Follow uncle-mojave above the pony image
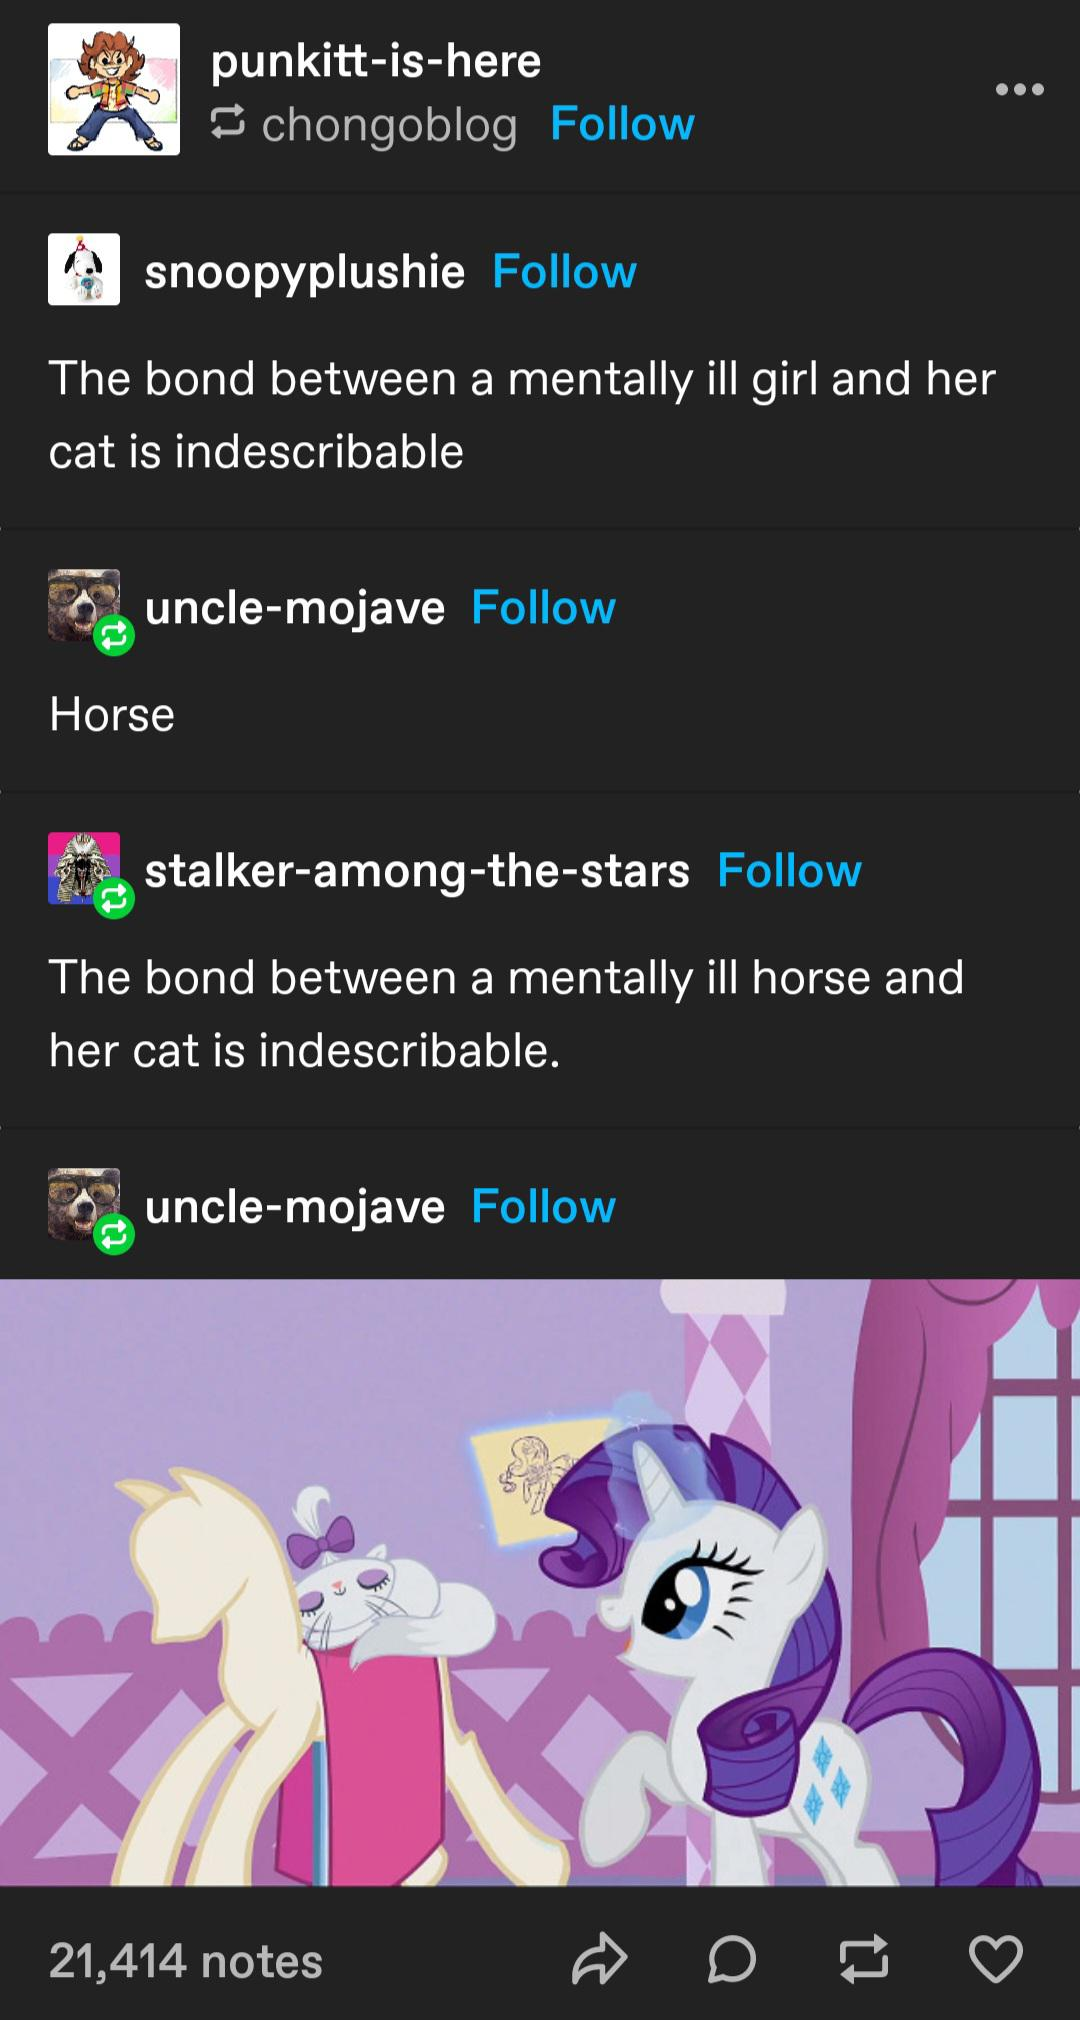 [543, 1206]
